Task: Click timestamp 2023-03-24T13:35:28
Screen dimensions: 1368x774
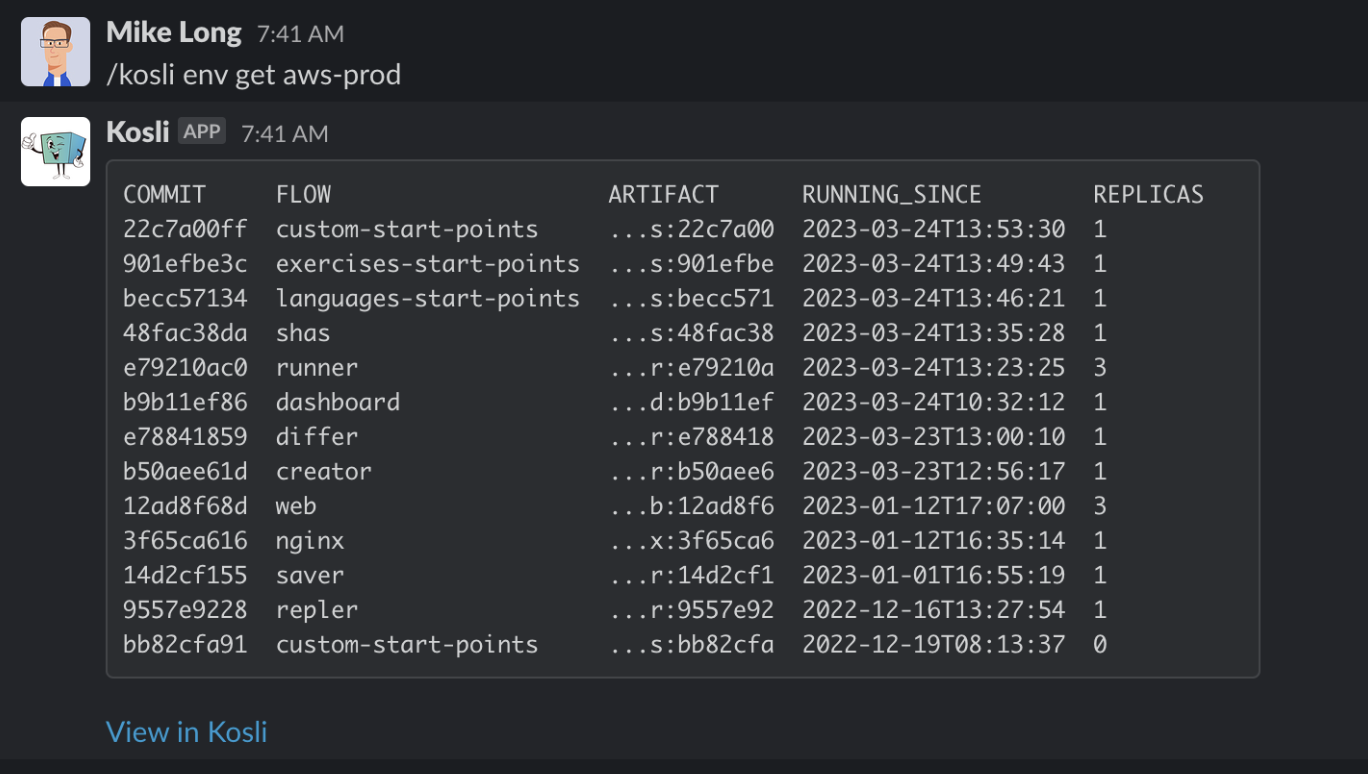Action: coord(933,333)
